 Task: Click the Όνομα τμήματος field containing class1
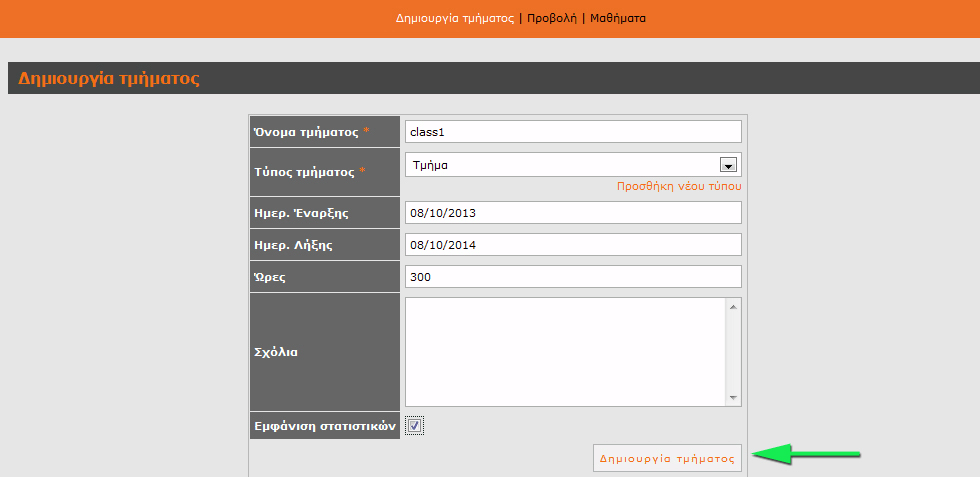573,132
